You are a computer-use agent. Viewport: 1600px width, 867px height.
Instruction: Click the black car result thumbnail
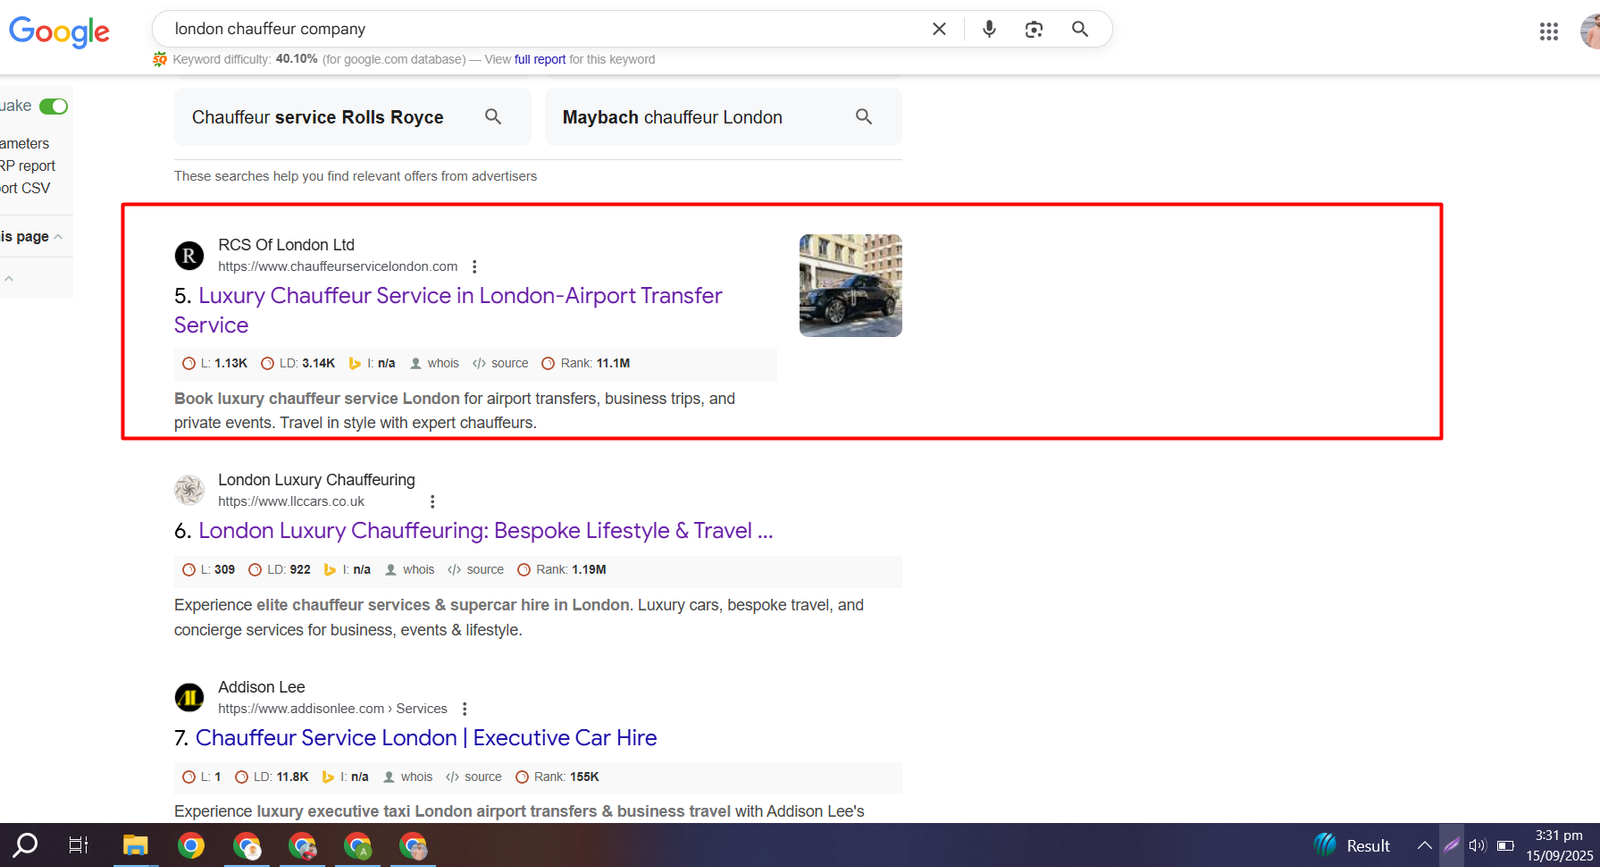850,286
